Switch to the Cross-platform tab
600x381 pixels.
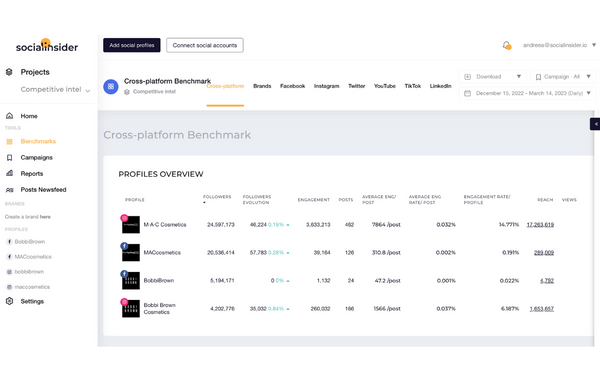[225, 86]
